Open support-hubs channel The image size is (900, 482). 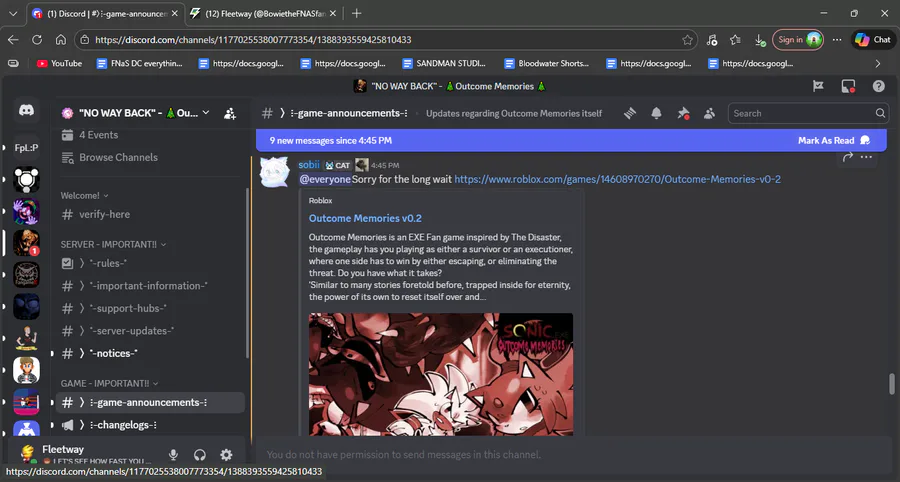click(x=150, y=308)
